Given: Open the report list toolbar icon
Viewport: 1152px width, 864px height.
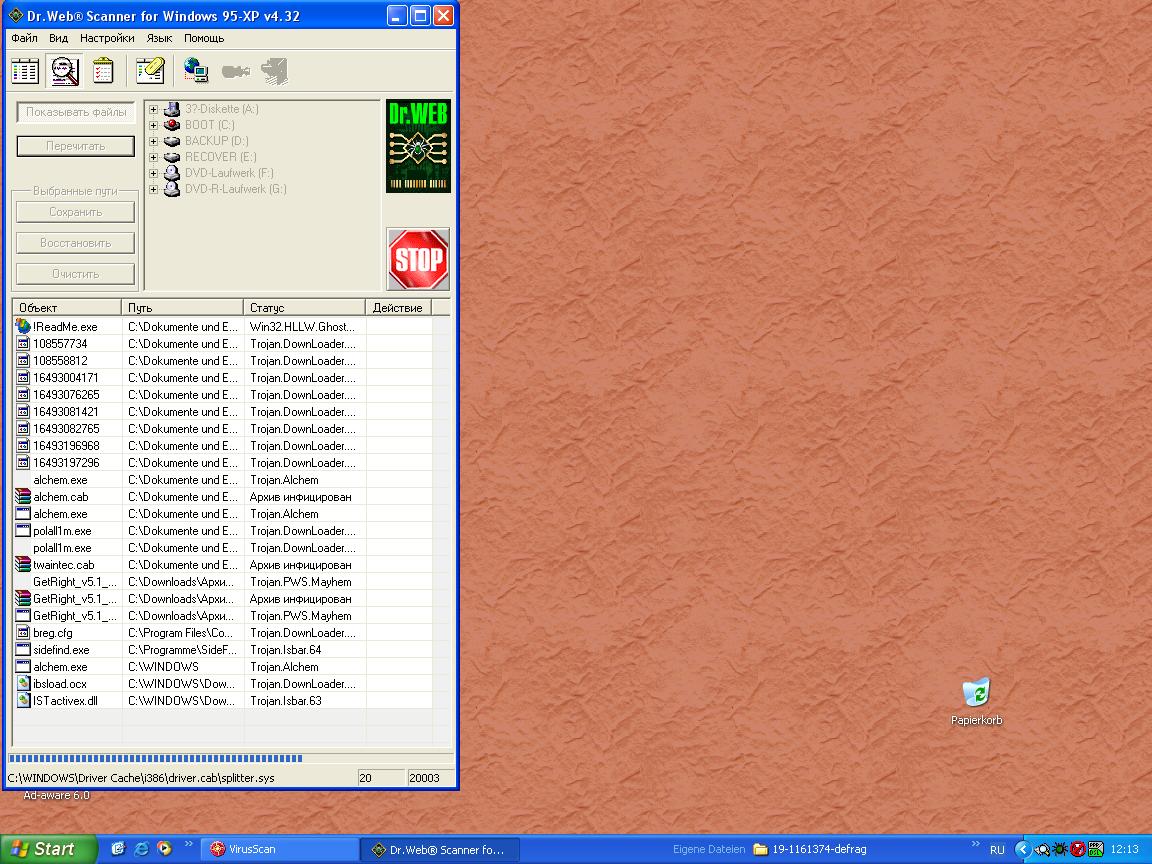Looking at the screenshot, I should pos(25,71).
